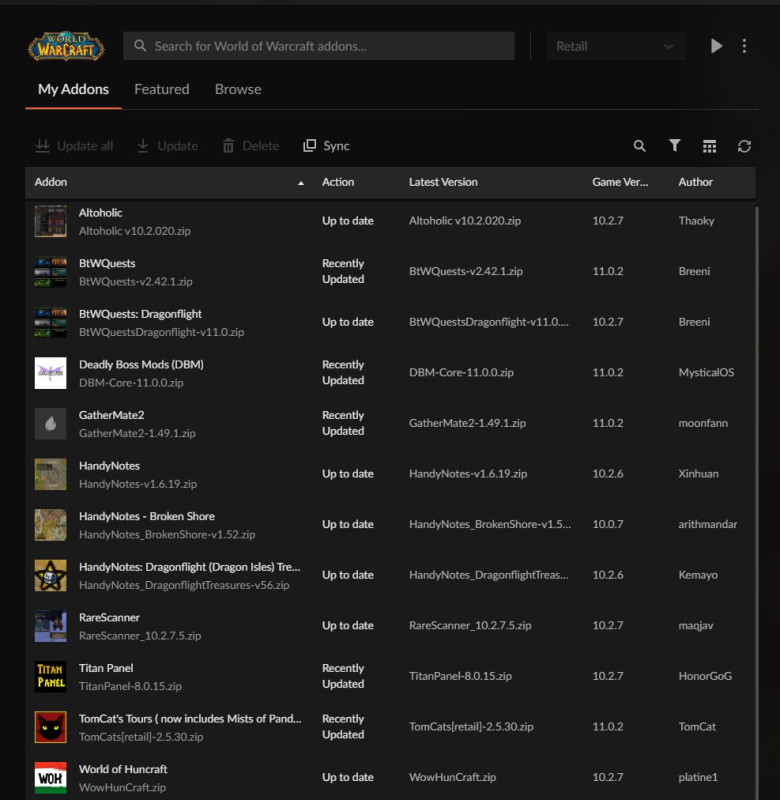
Task: Select the Altoholic addon name
Action: pyautogui.click(x=100, y=213)
